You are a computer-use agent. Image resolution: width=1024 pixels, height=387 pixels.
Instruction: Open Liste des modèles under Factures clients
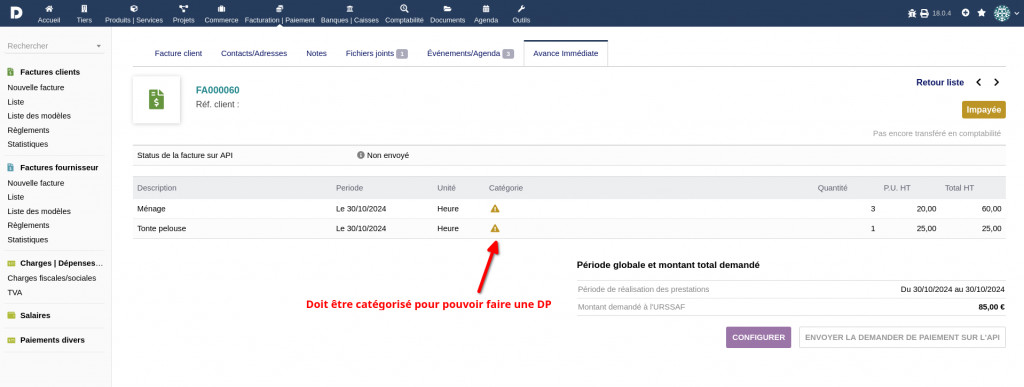[x=39, y=116]
